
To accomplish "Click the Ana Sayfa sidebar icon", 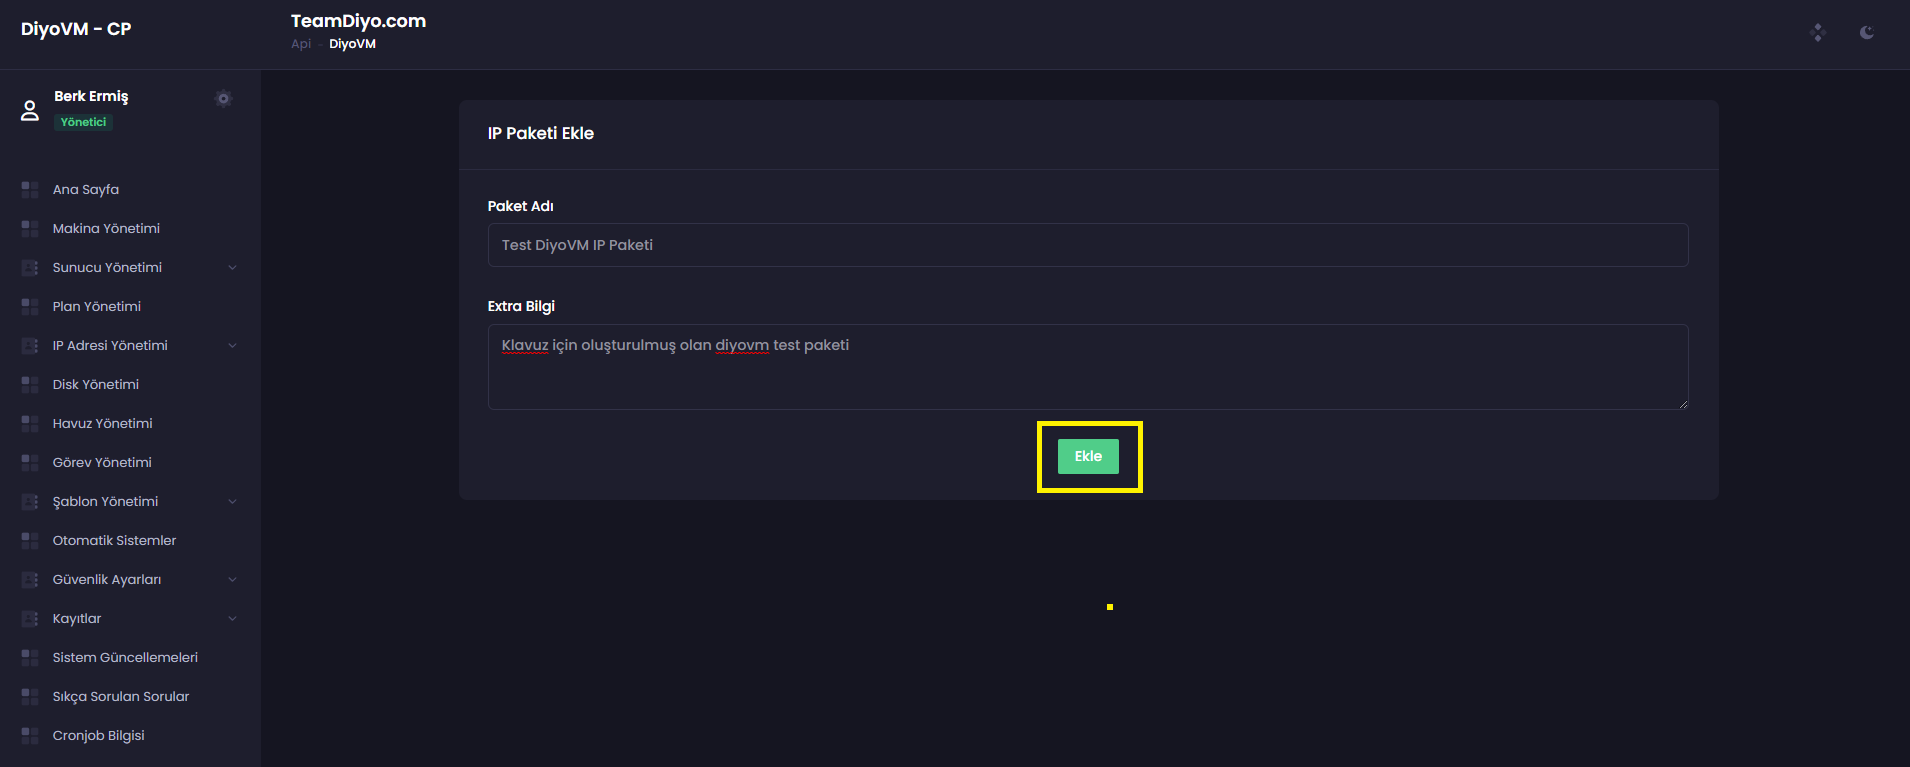I will point(30,189).
